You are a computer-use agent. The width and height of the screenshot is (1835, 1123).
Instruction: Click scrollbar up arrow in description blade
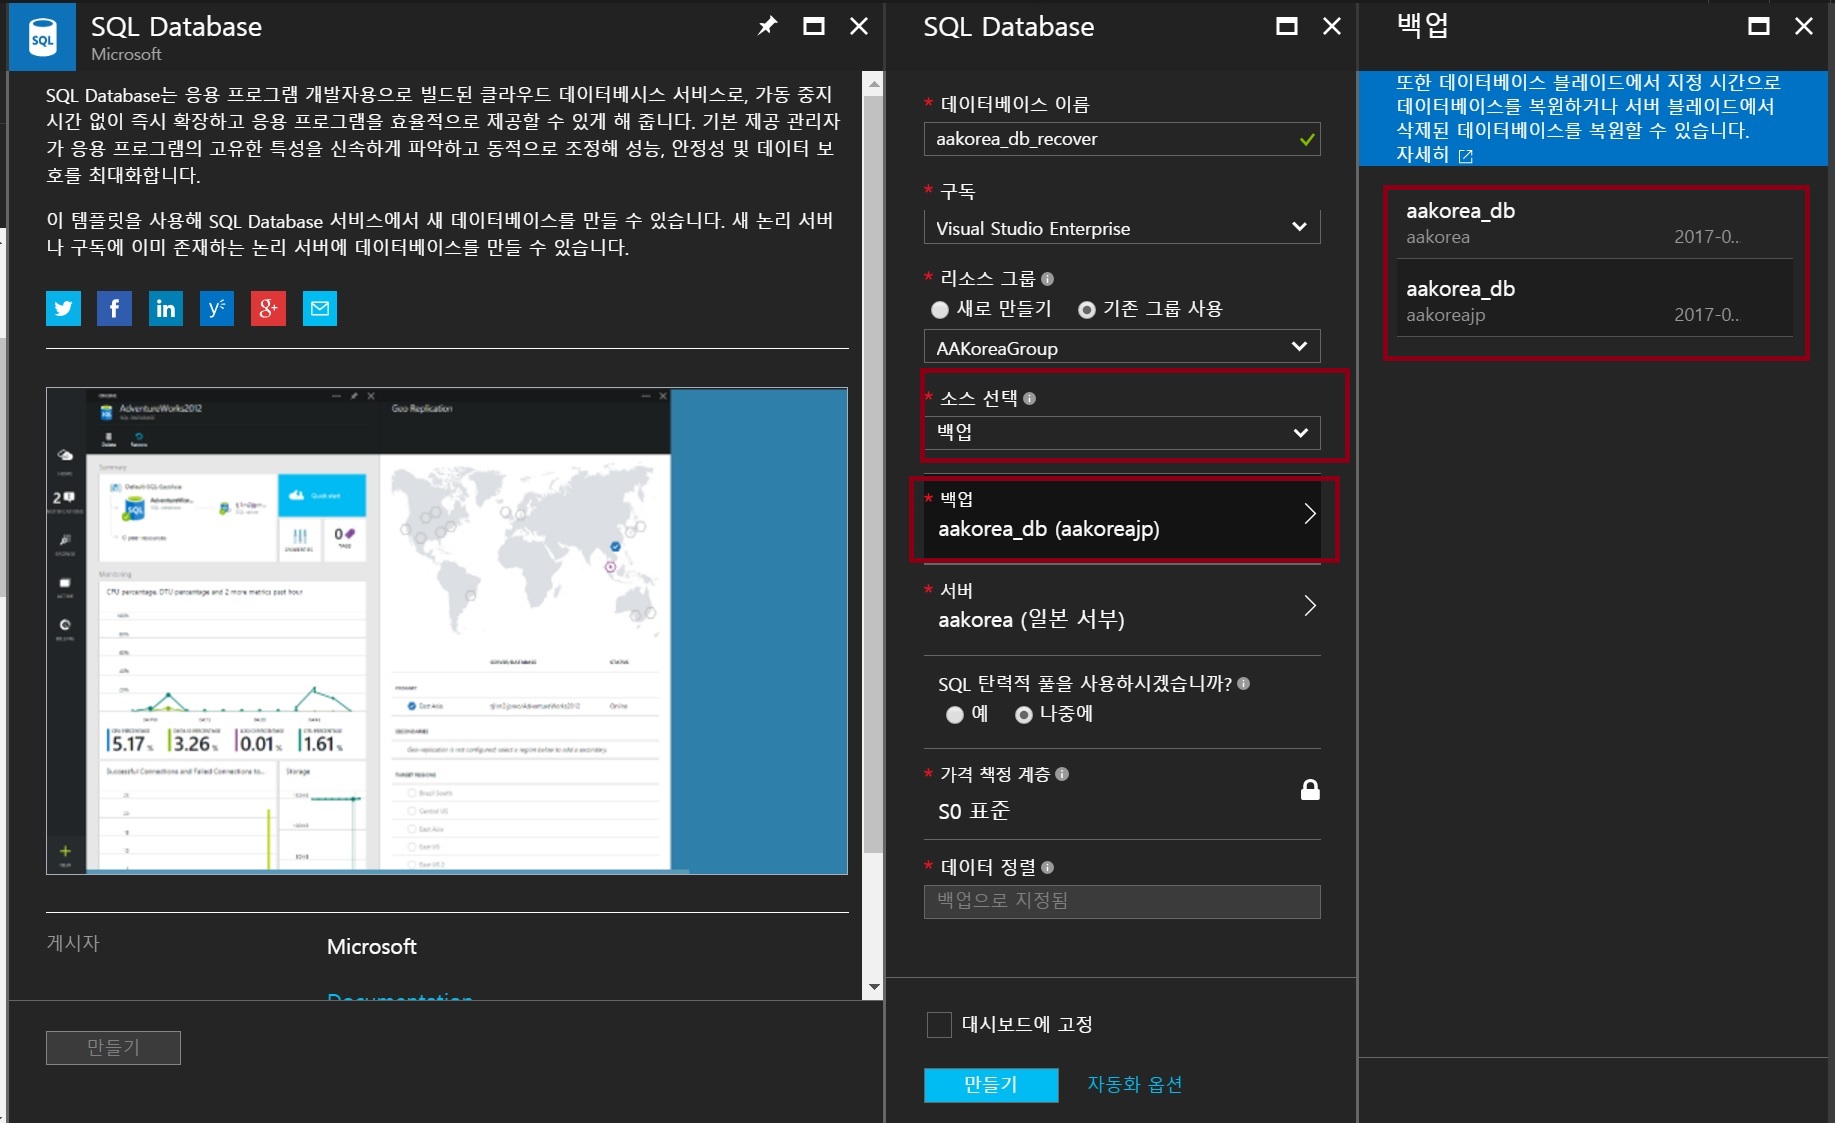click(x=874, y=84)
